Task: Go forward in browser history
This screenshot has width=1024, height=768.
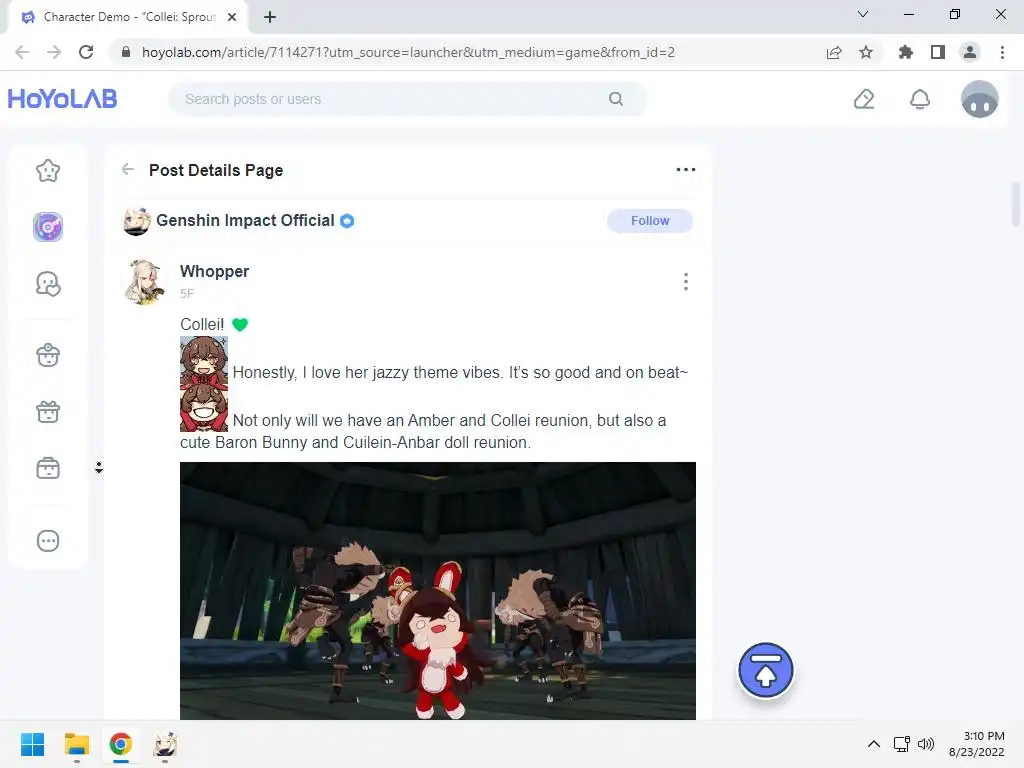Action: click(x=54, y=52)
